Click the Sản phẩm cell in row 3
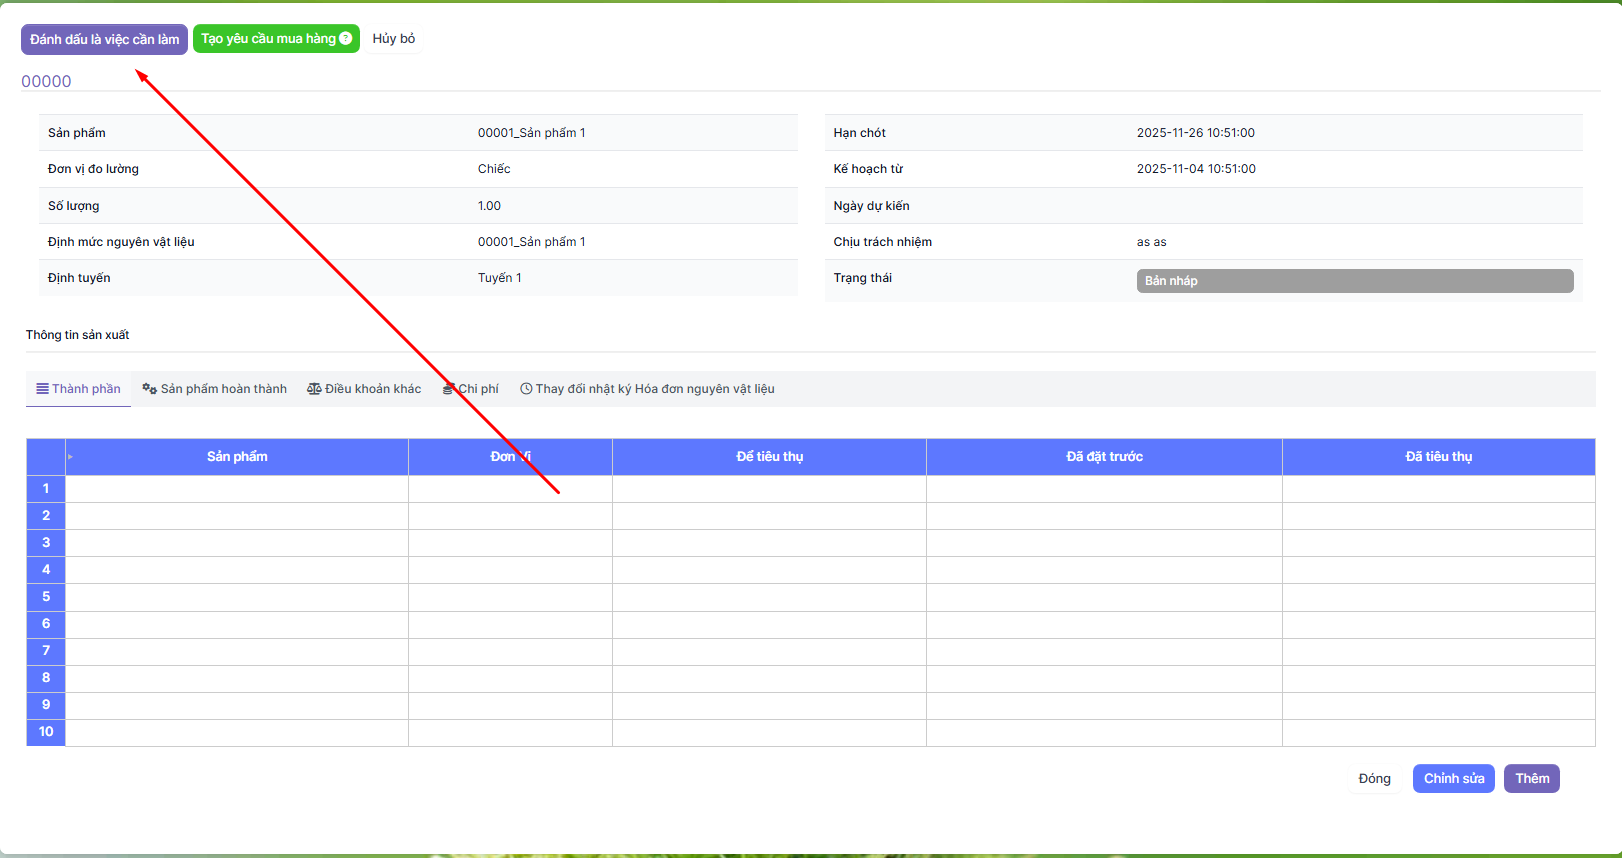The image size is (1622, 858). 237,543
